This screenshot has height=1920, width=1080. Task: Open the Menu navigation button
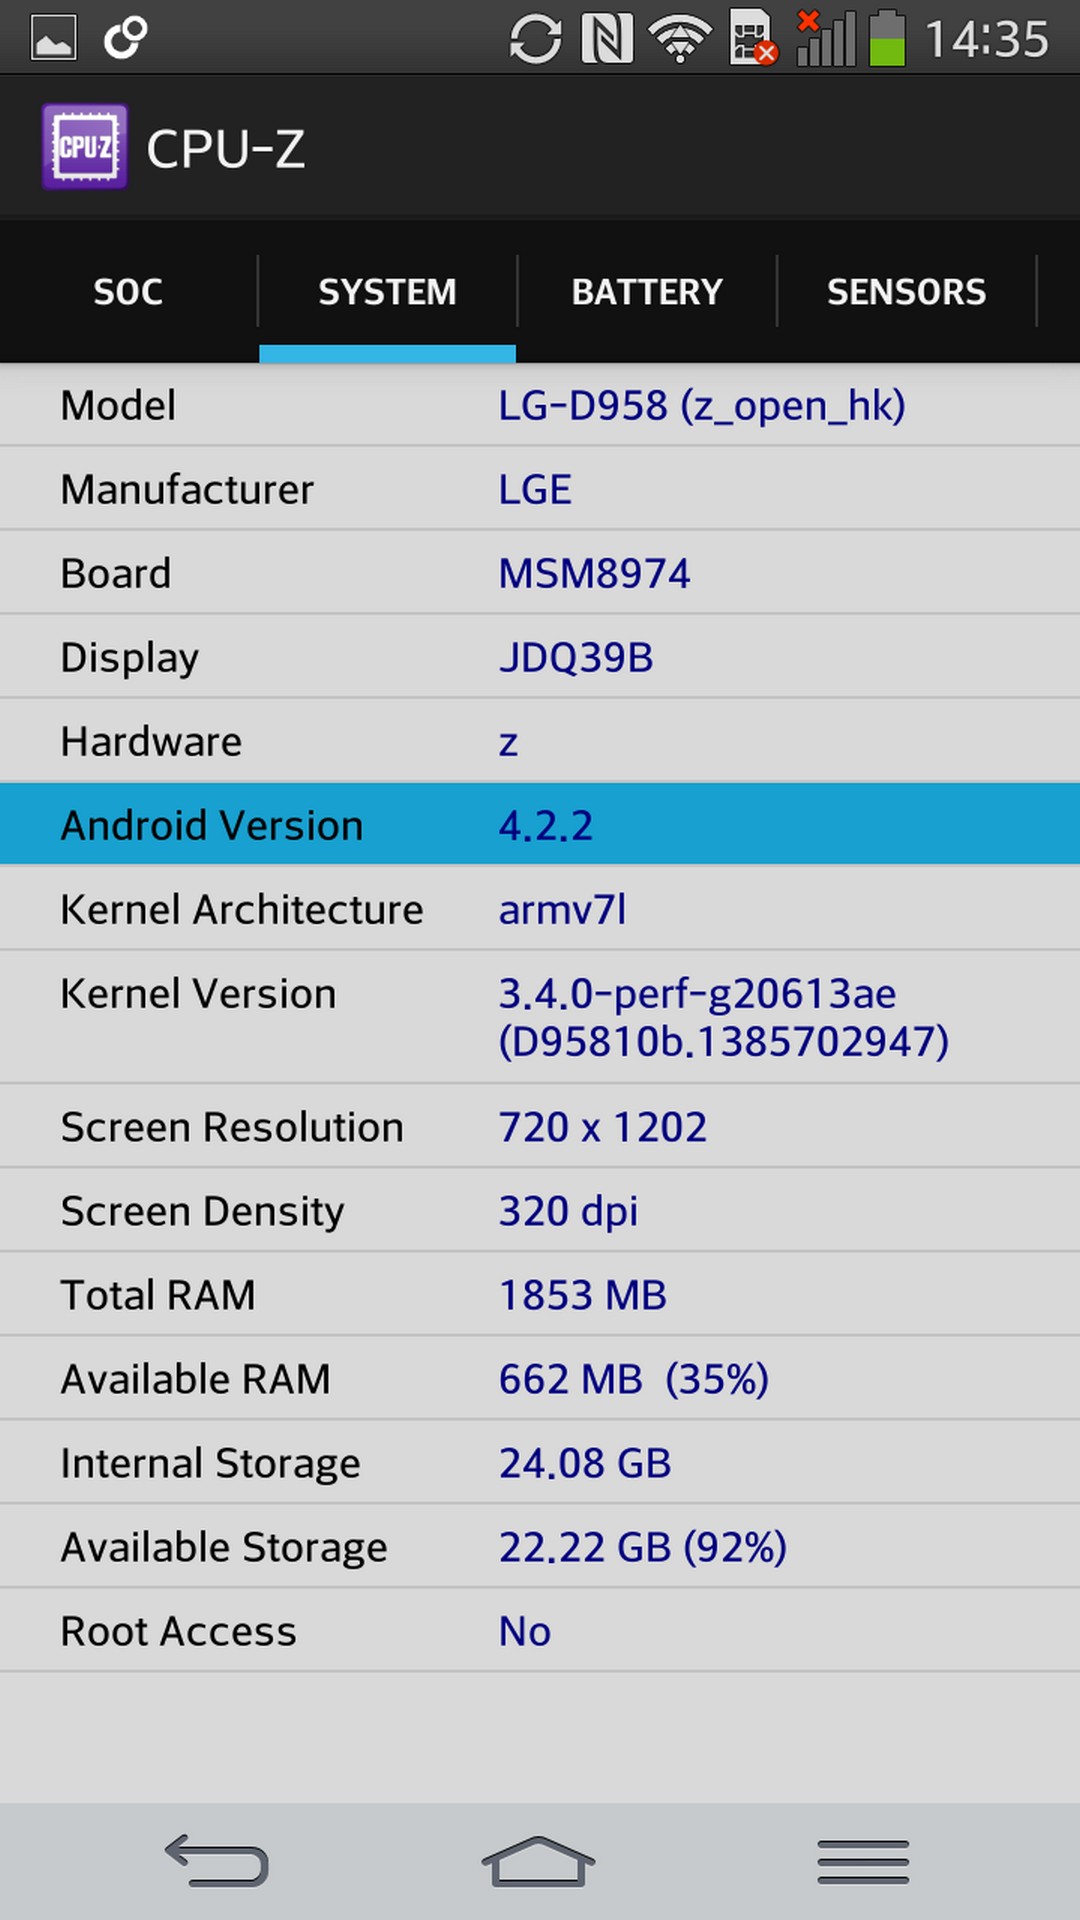(862, 1861)
